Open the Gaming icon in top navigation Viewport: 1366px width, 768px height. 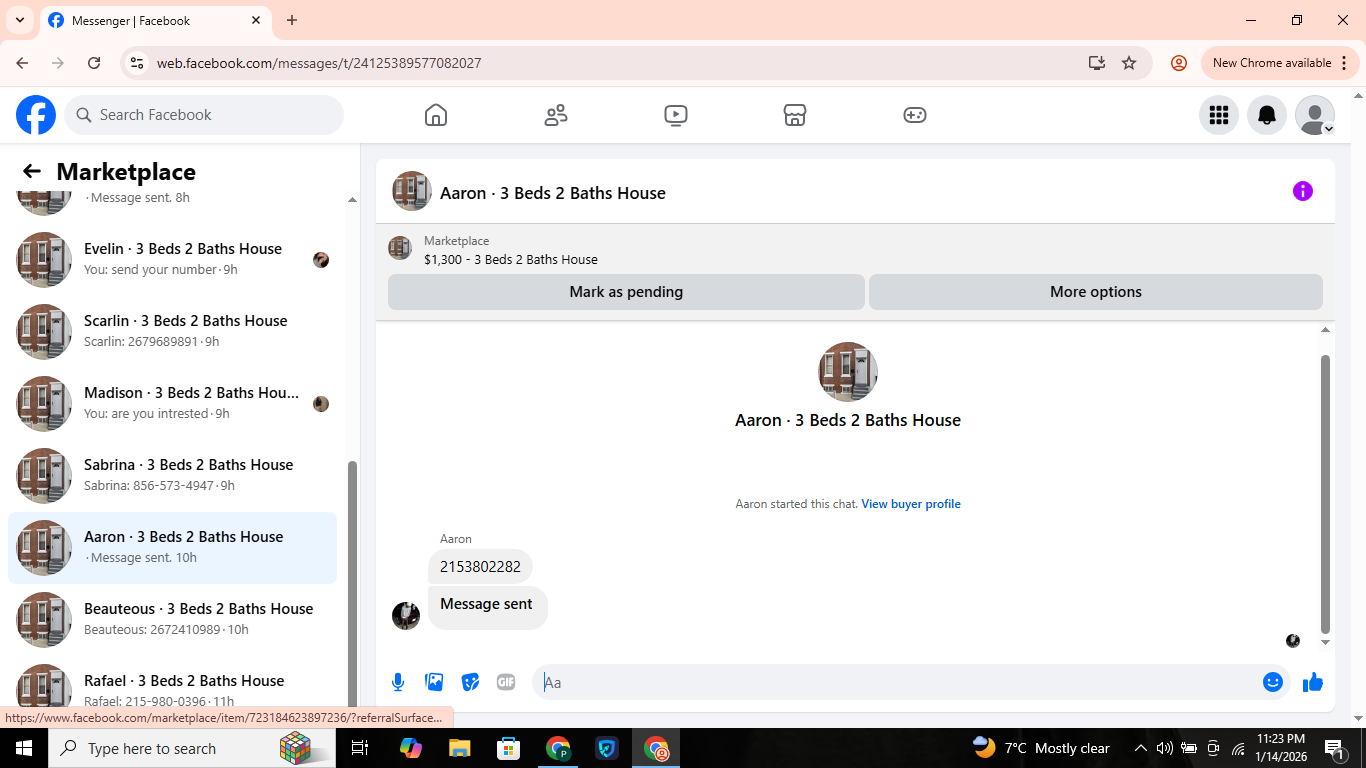point(915,115)
